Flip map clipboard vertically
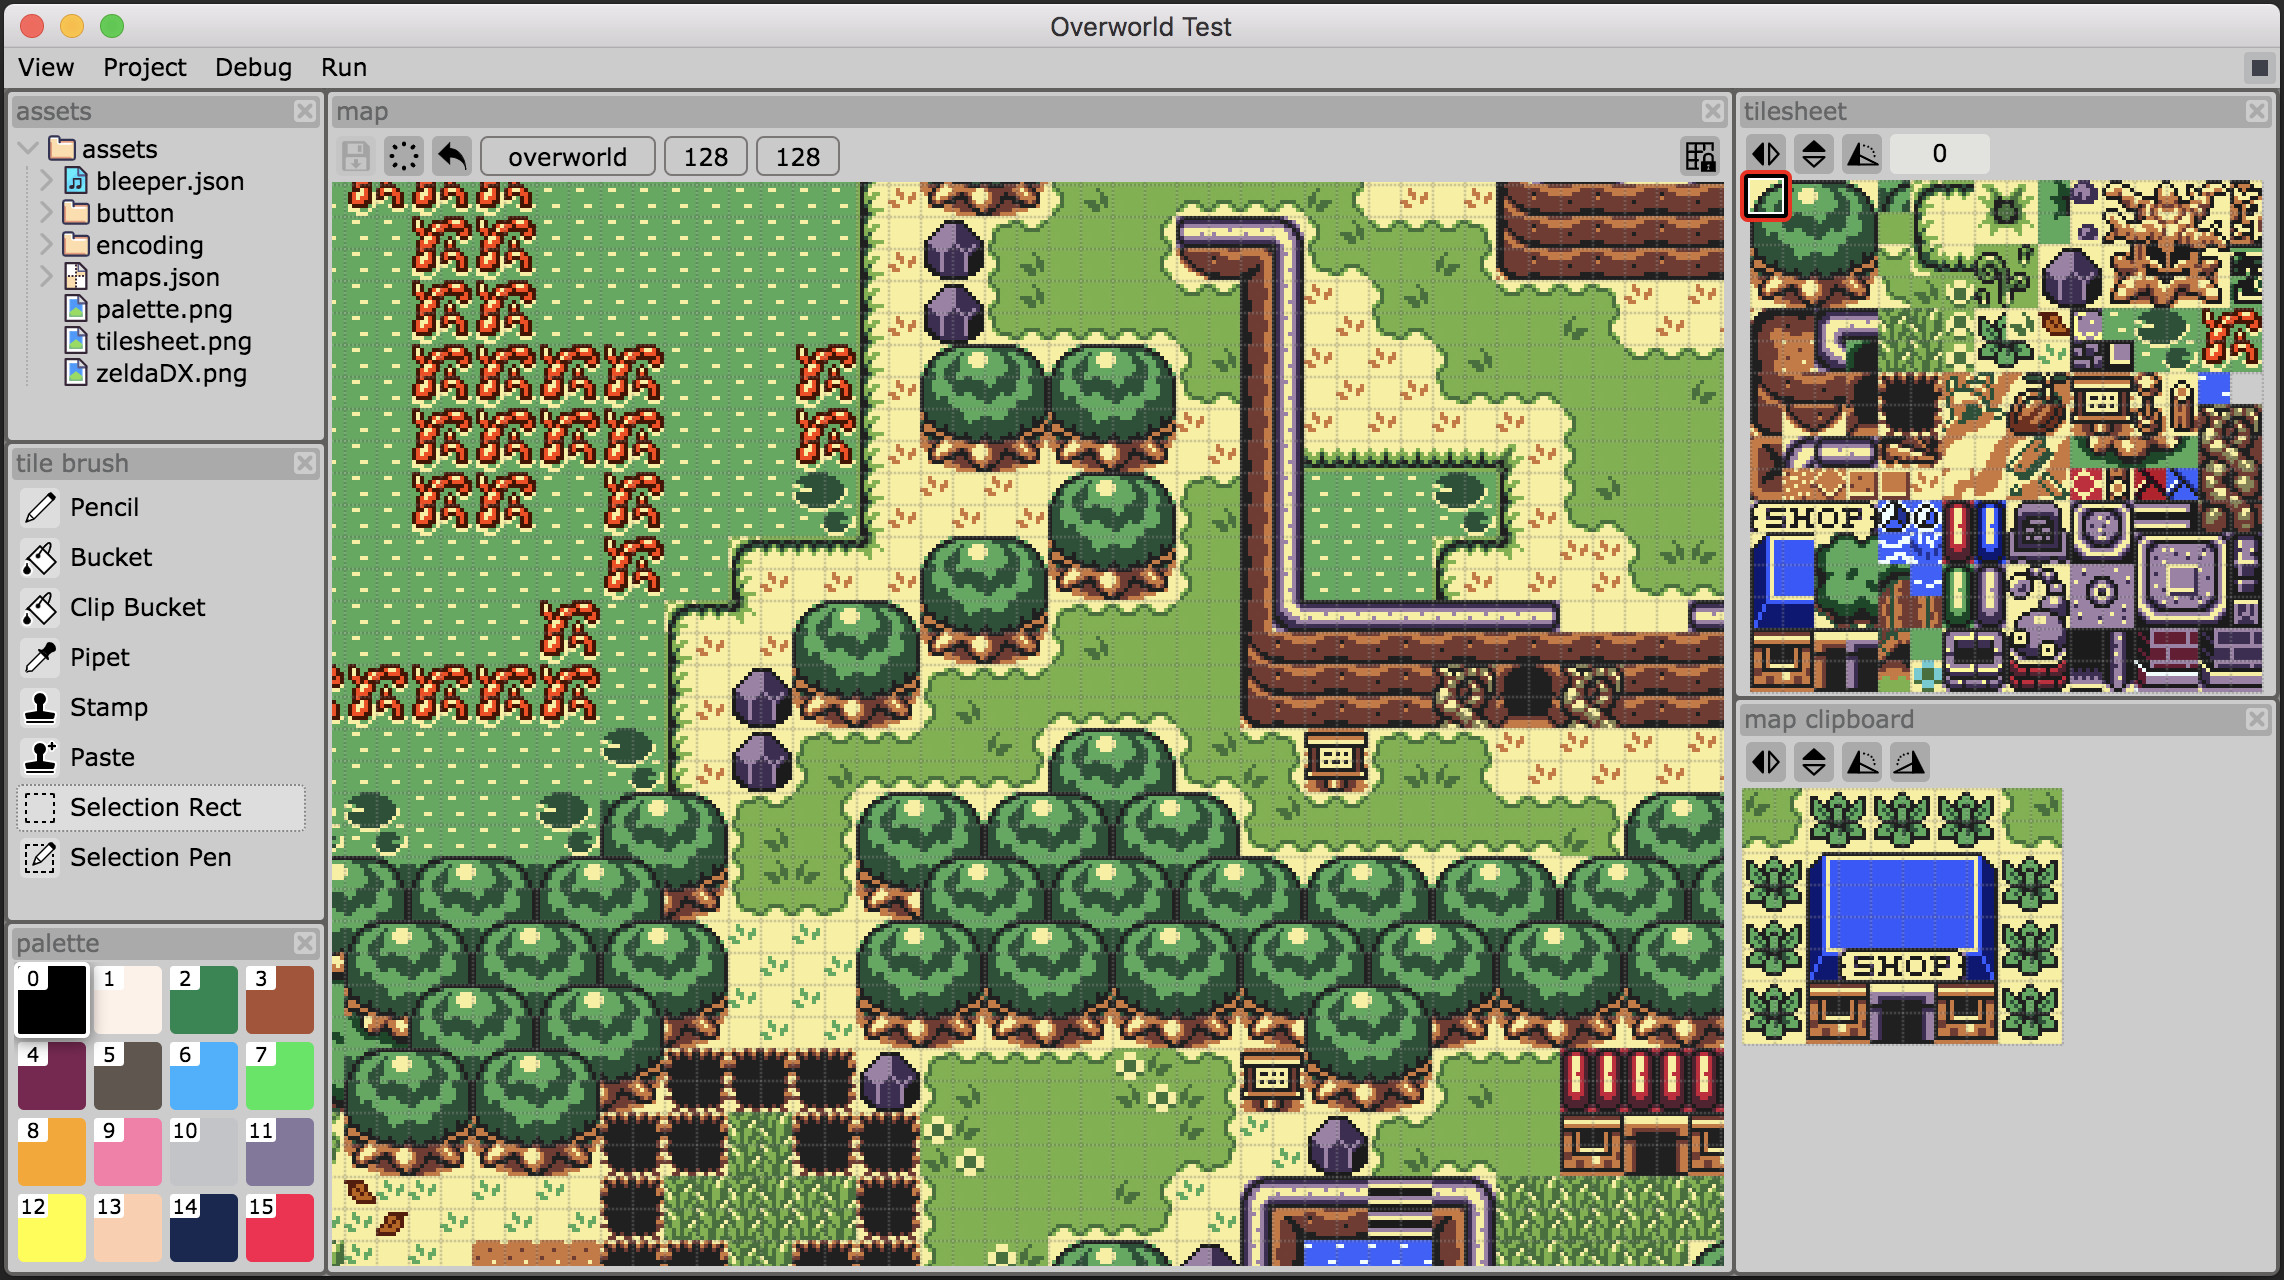Screen dimensions: 2284x1280 [1814, 762]
